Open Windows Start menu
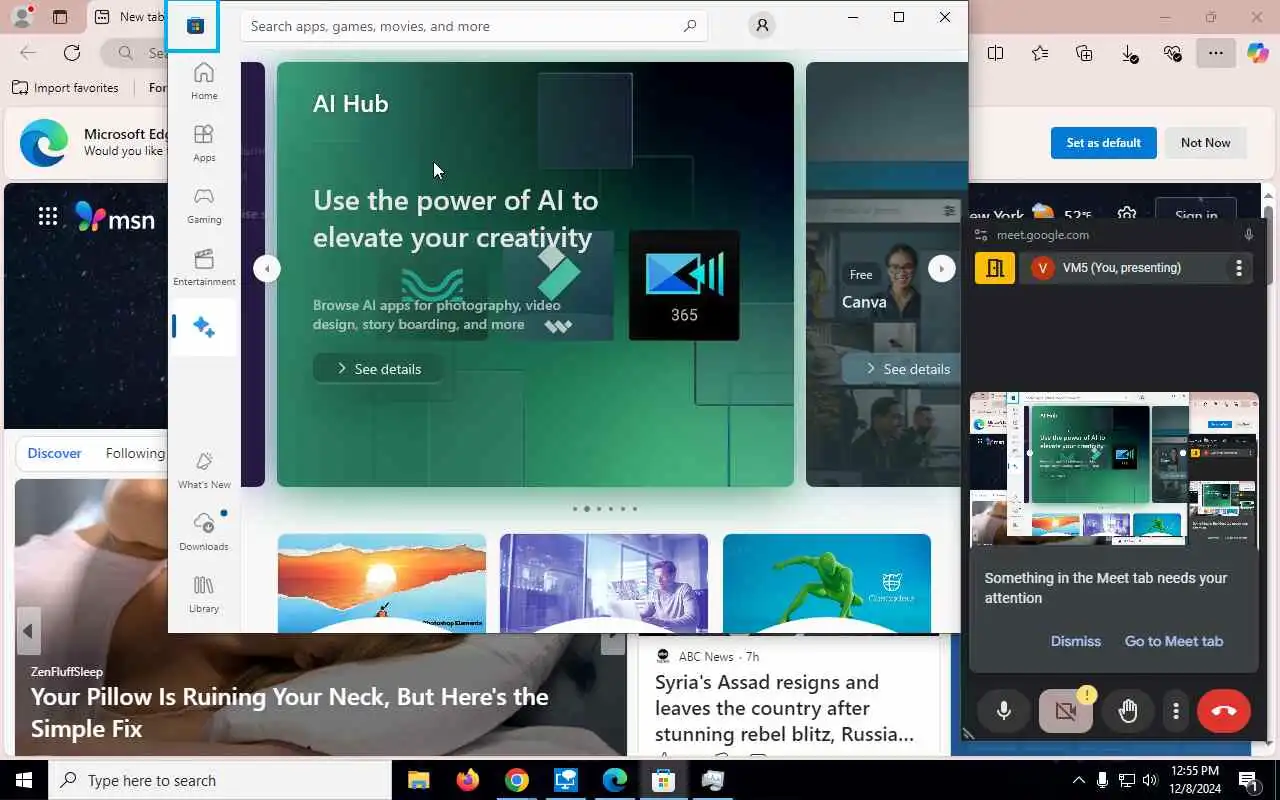Screen dimensions: 1280x800 pos(24,780)
